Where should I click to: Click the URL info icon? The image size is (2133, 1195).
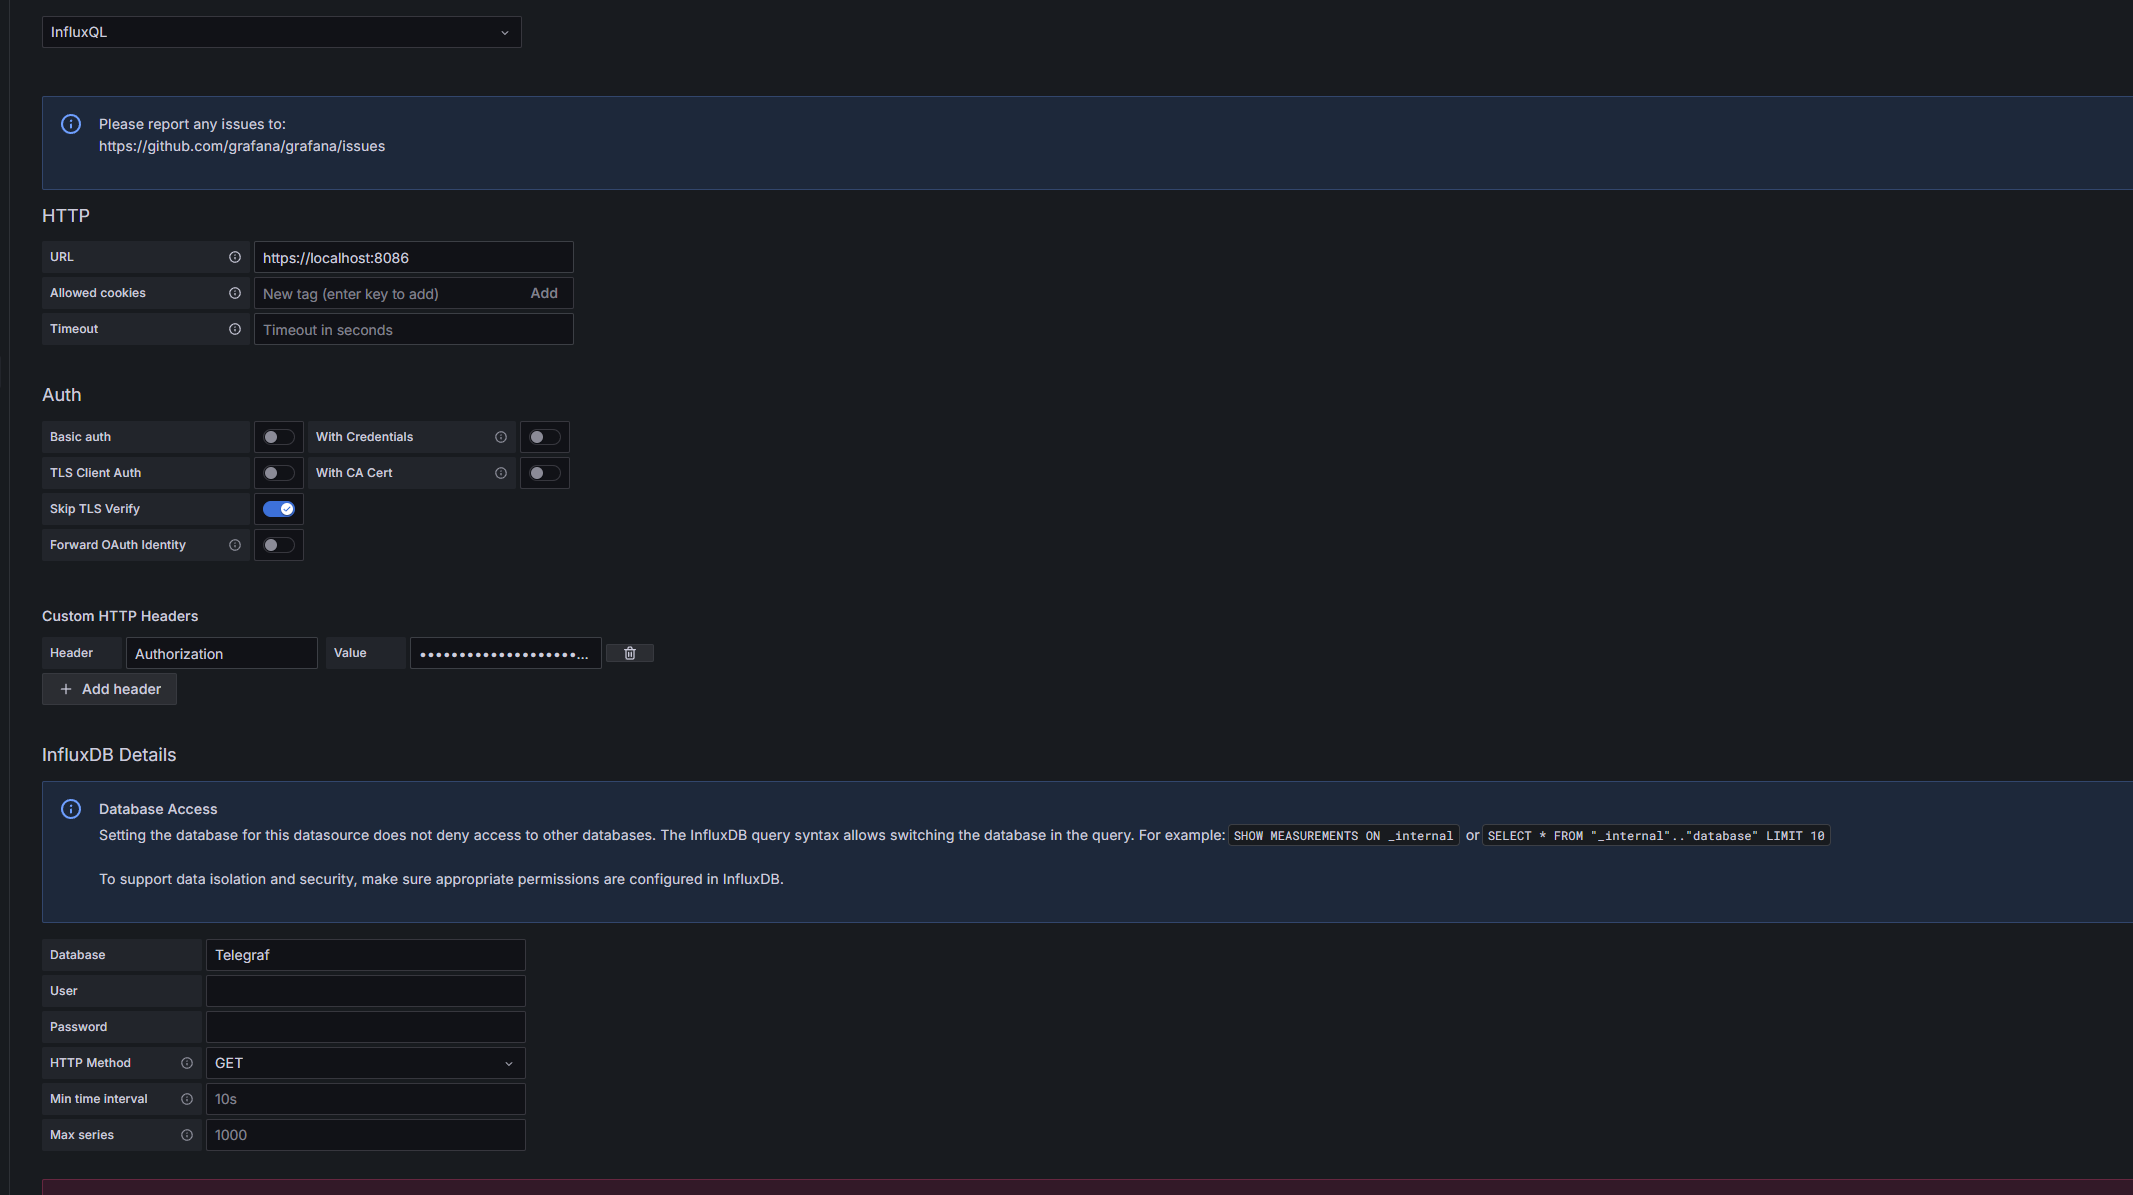pyautogui.click(x=235, y=257)
